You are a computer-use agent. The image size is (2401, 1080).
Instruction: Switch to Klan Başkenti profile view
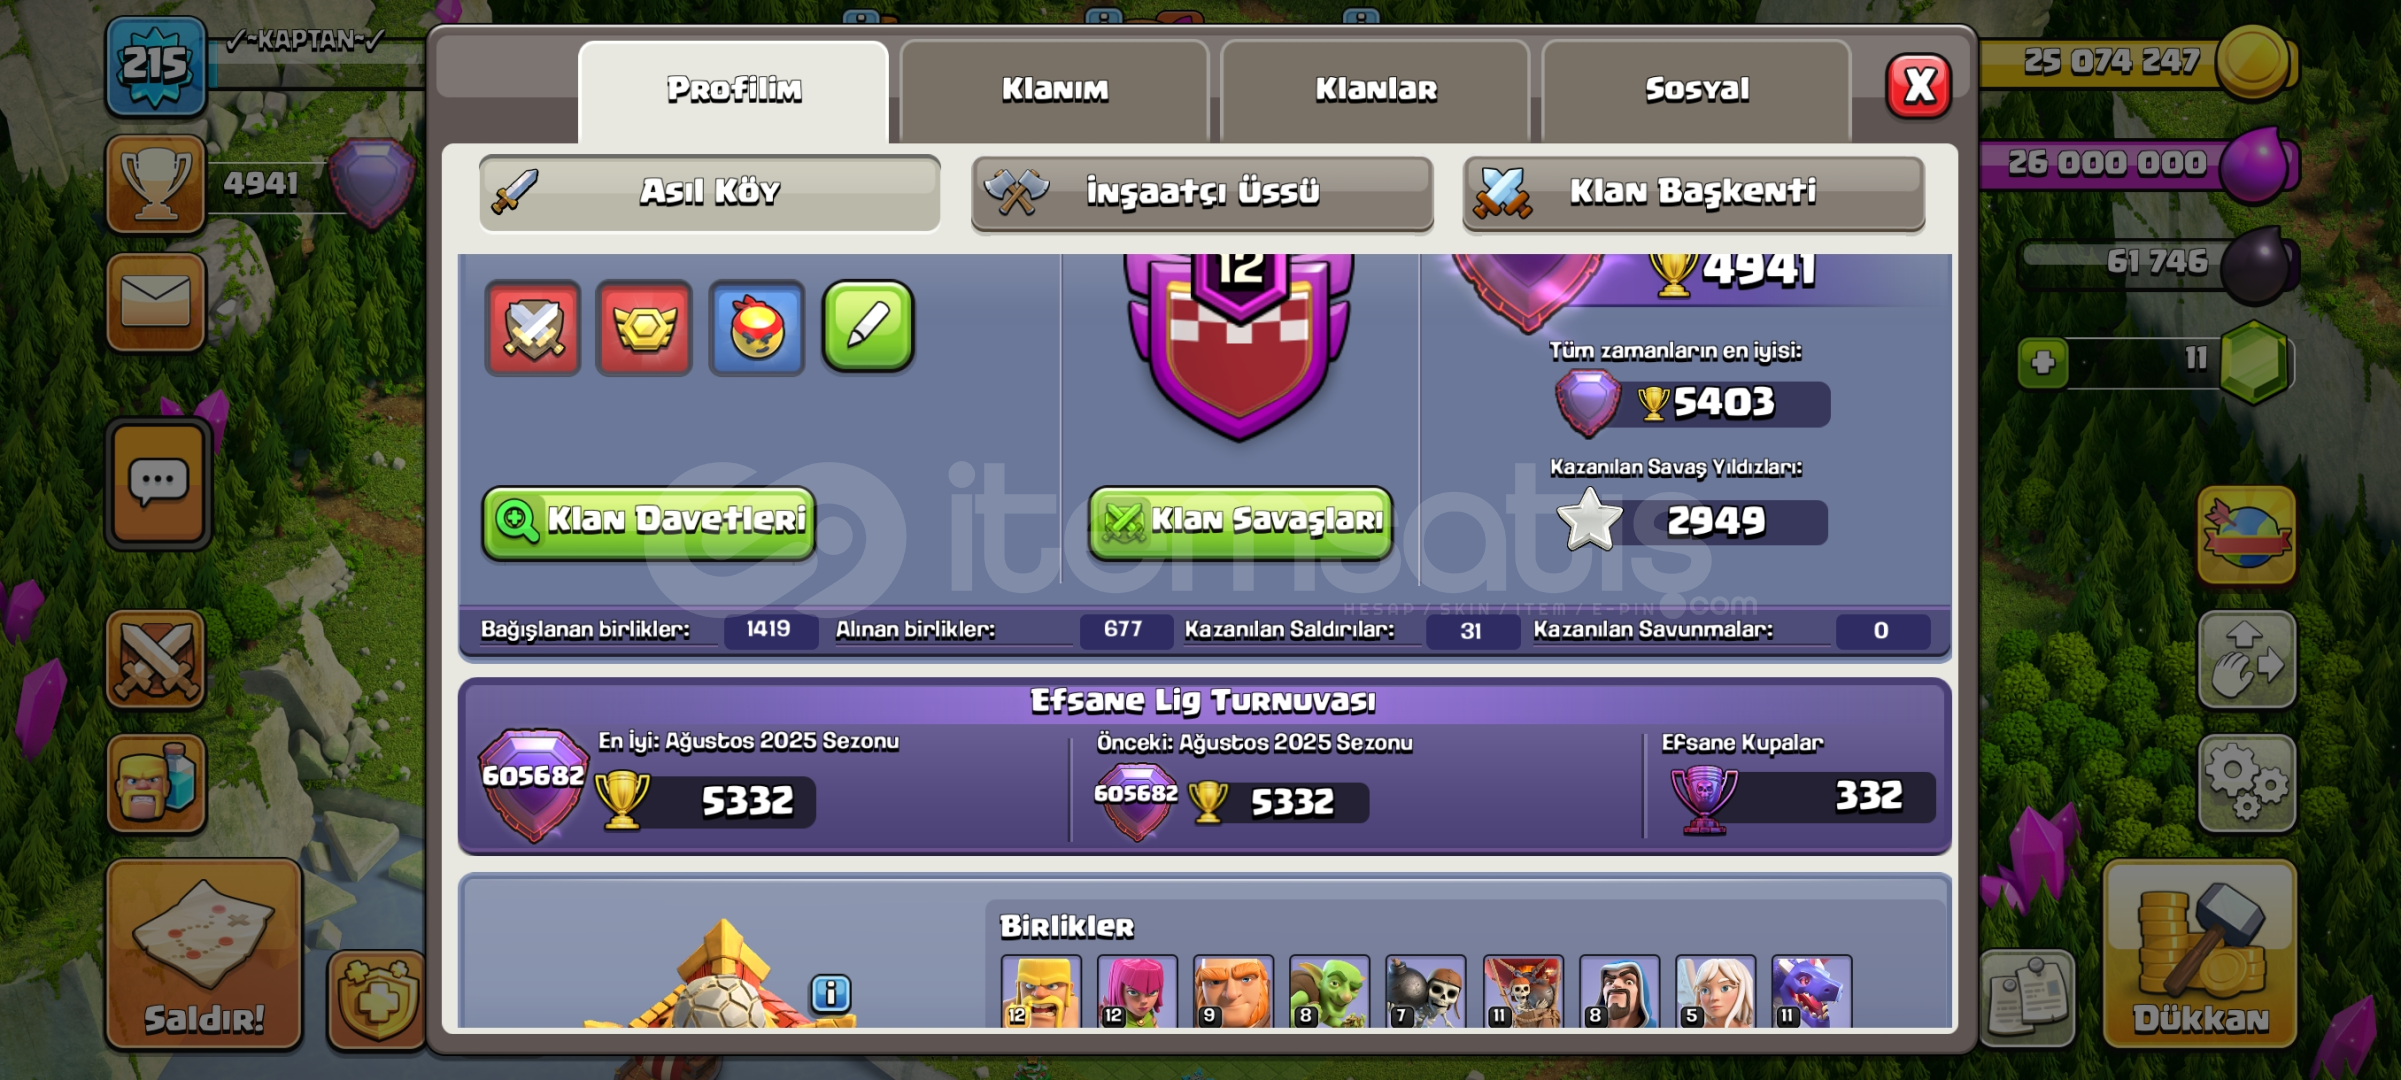(1693, 192)
